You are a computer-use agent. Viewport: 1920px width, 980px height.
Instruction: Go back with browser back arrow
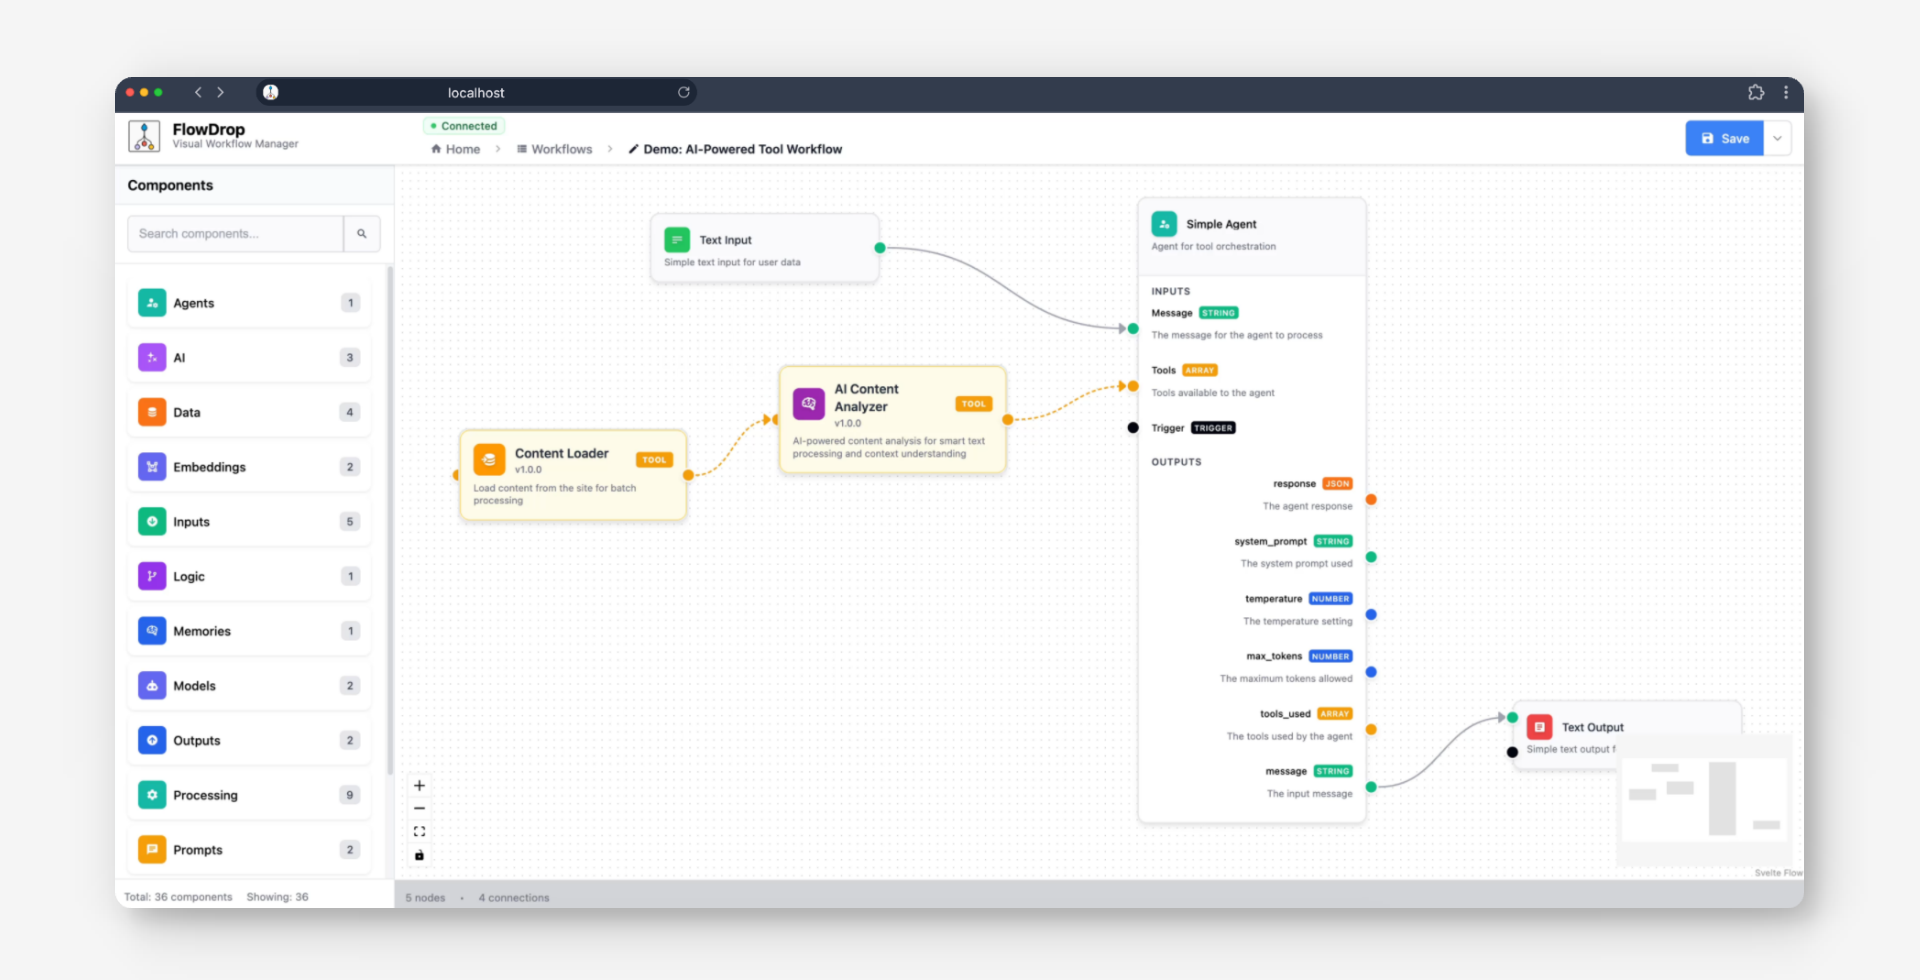198,92
